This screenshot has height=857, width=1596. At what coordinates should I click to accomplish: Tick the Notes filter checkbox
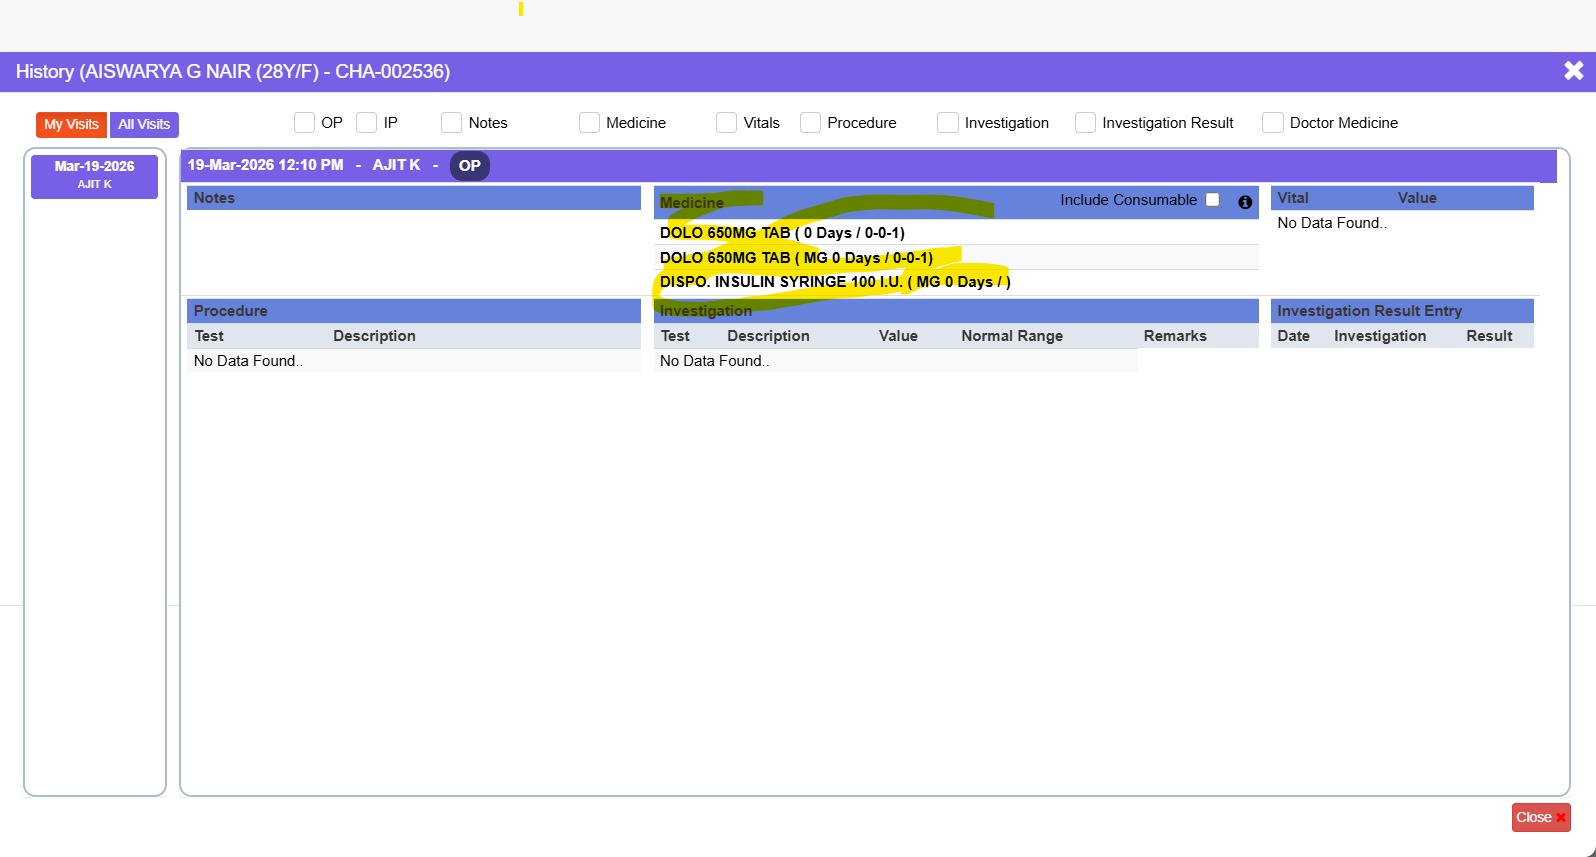452,123
